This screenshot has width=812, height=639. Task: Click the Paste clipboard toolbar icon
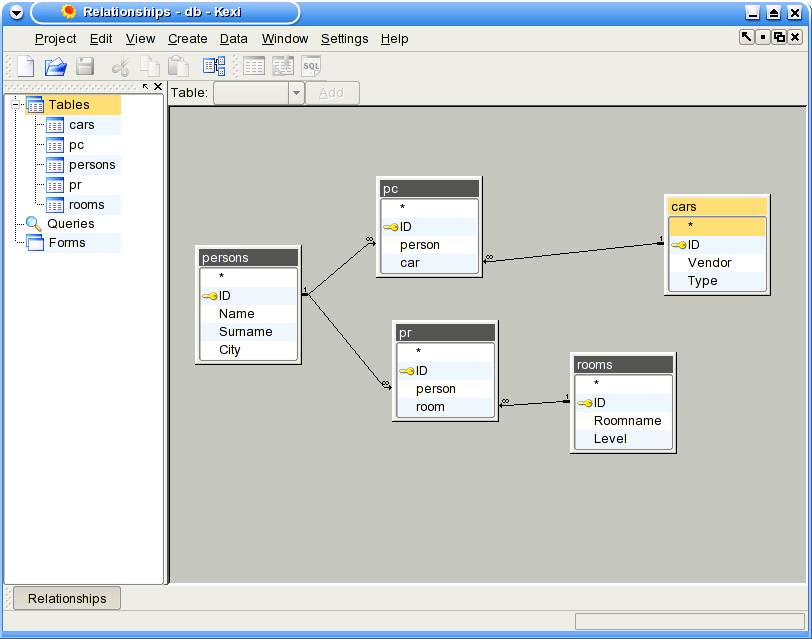tap(178, 67)
